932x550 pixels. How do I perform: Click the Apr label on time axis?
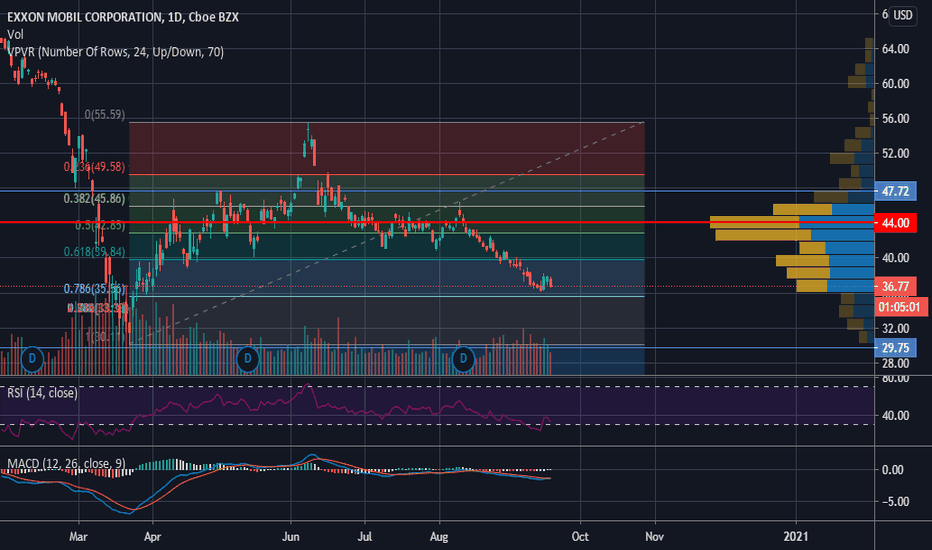coord(153,536)
